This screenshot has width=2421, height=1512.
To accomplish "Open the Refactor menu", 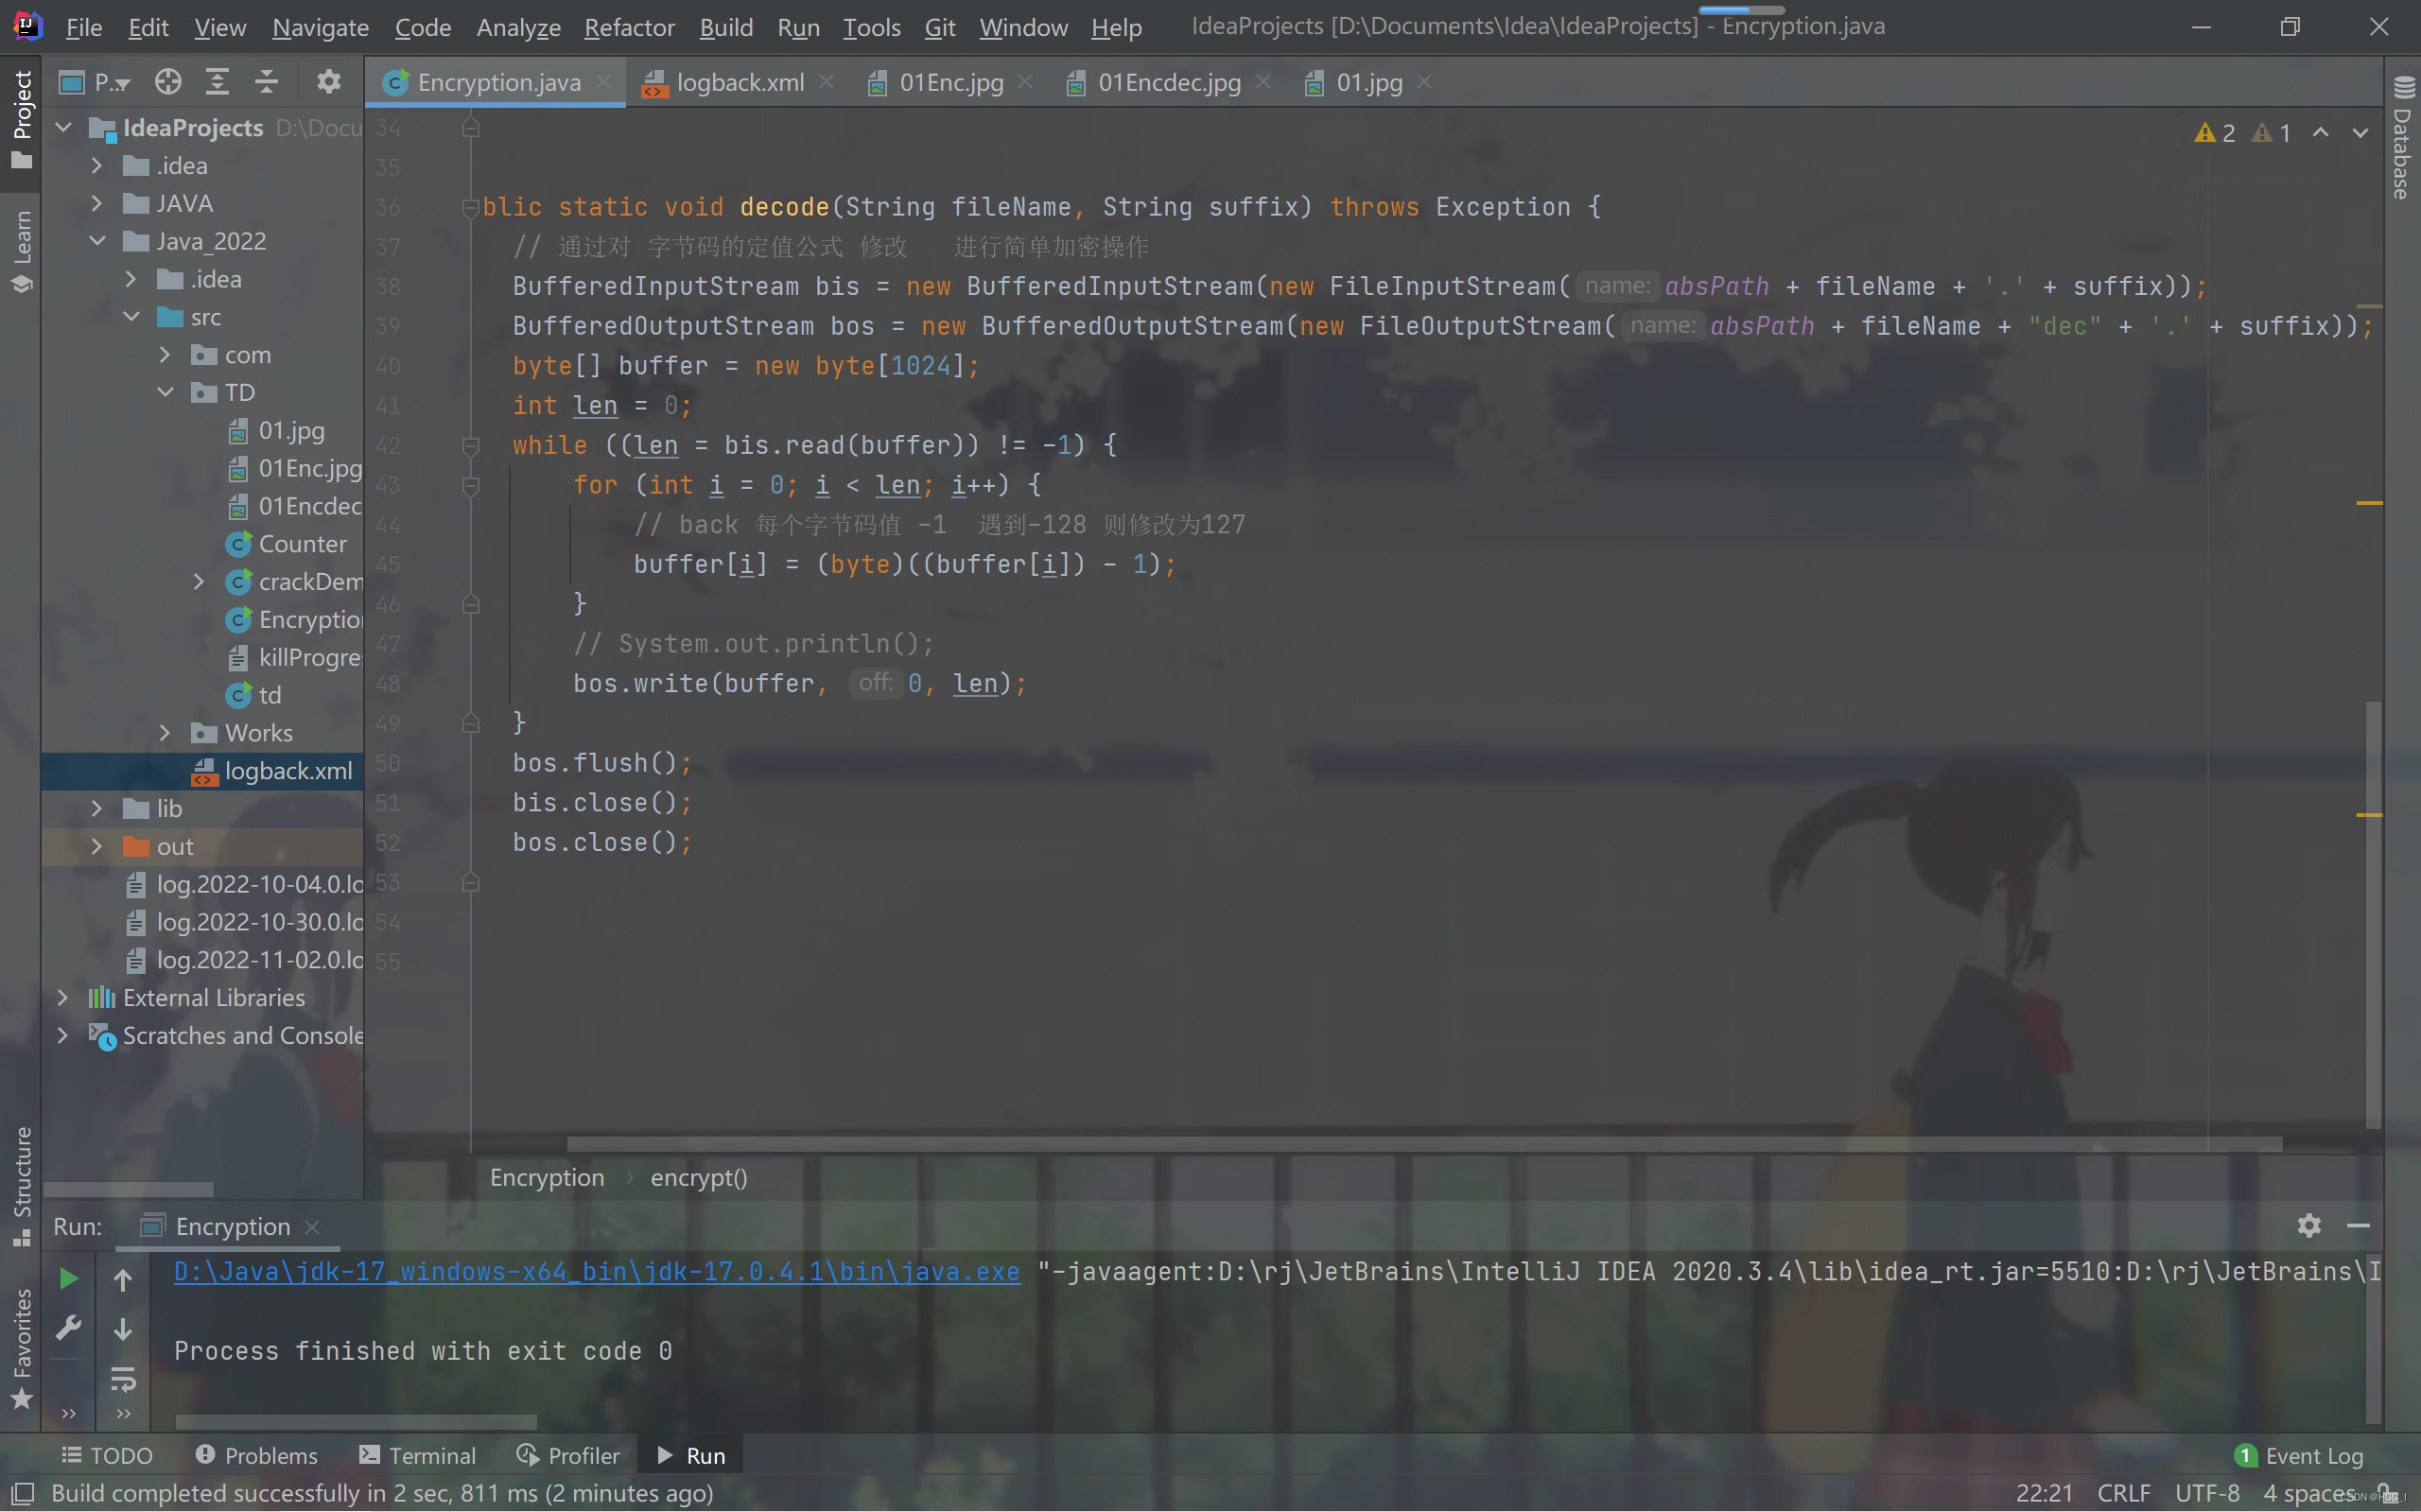I will point(629,27).
